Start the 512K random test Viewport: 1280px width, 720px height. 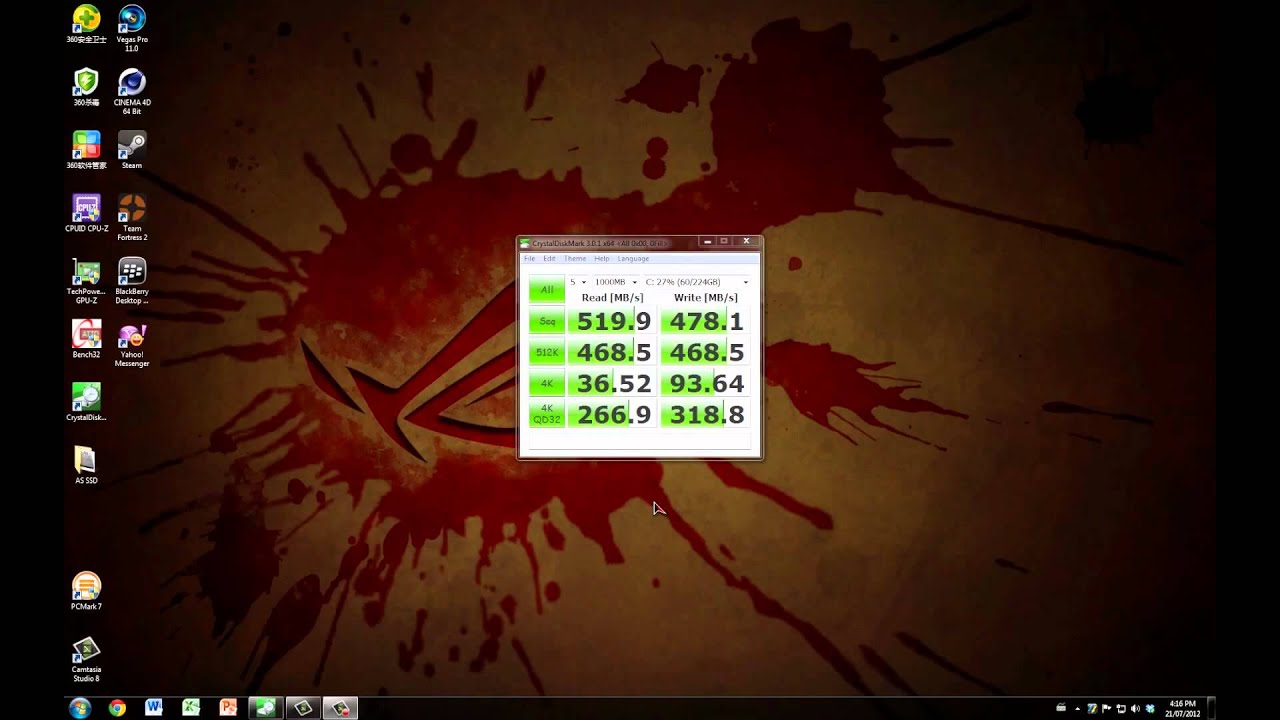coord(547,352)
